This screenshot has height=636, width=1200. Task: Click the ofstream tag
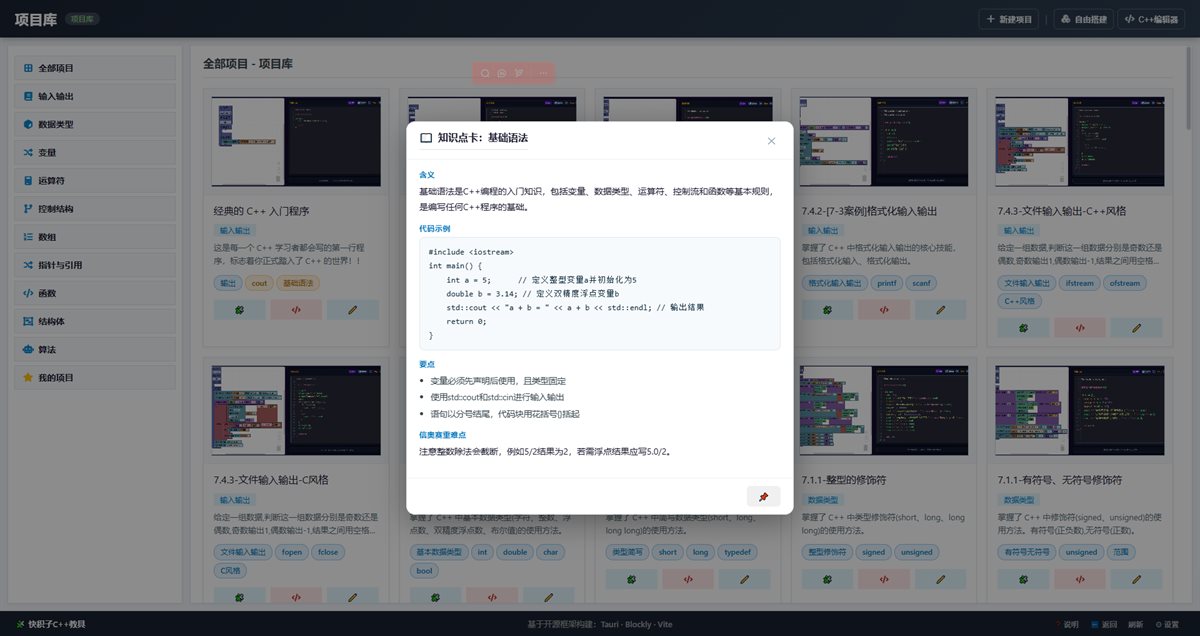pyautogui.click(x=1124, y=283)
